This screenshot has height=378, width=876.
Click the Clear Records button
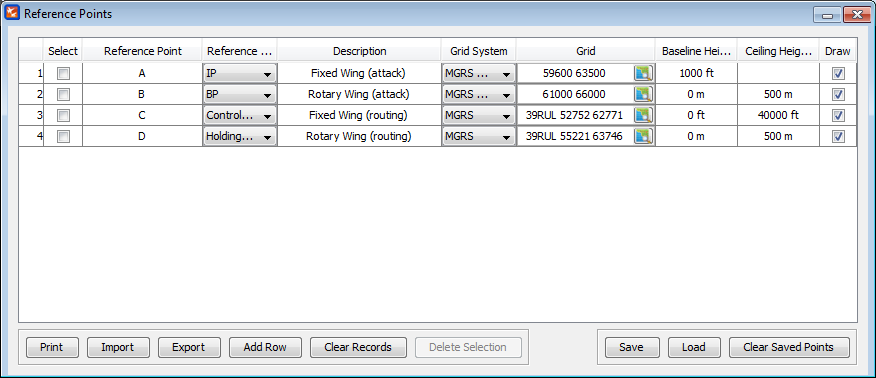coord(358,347)
